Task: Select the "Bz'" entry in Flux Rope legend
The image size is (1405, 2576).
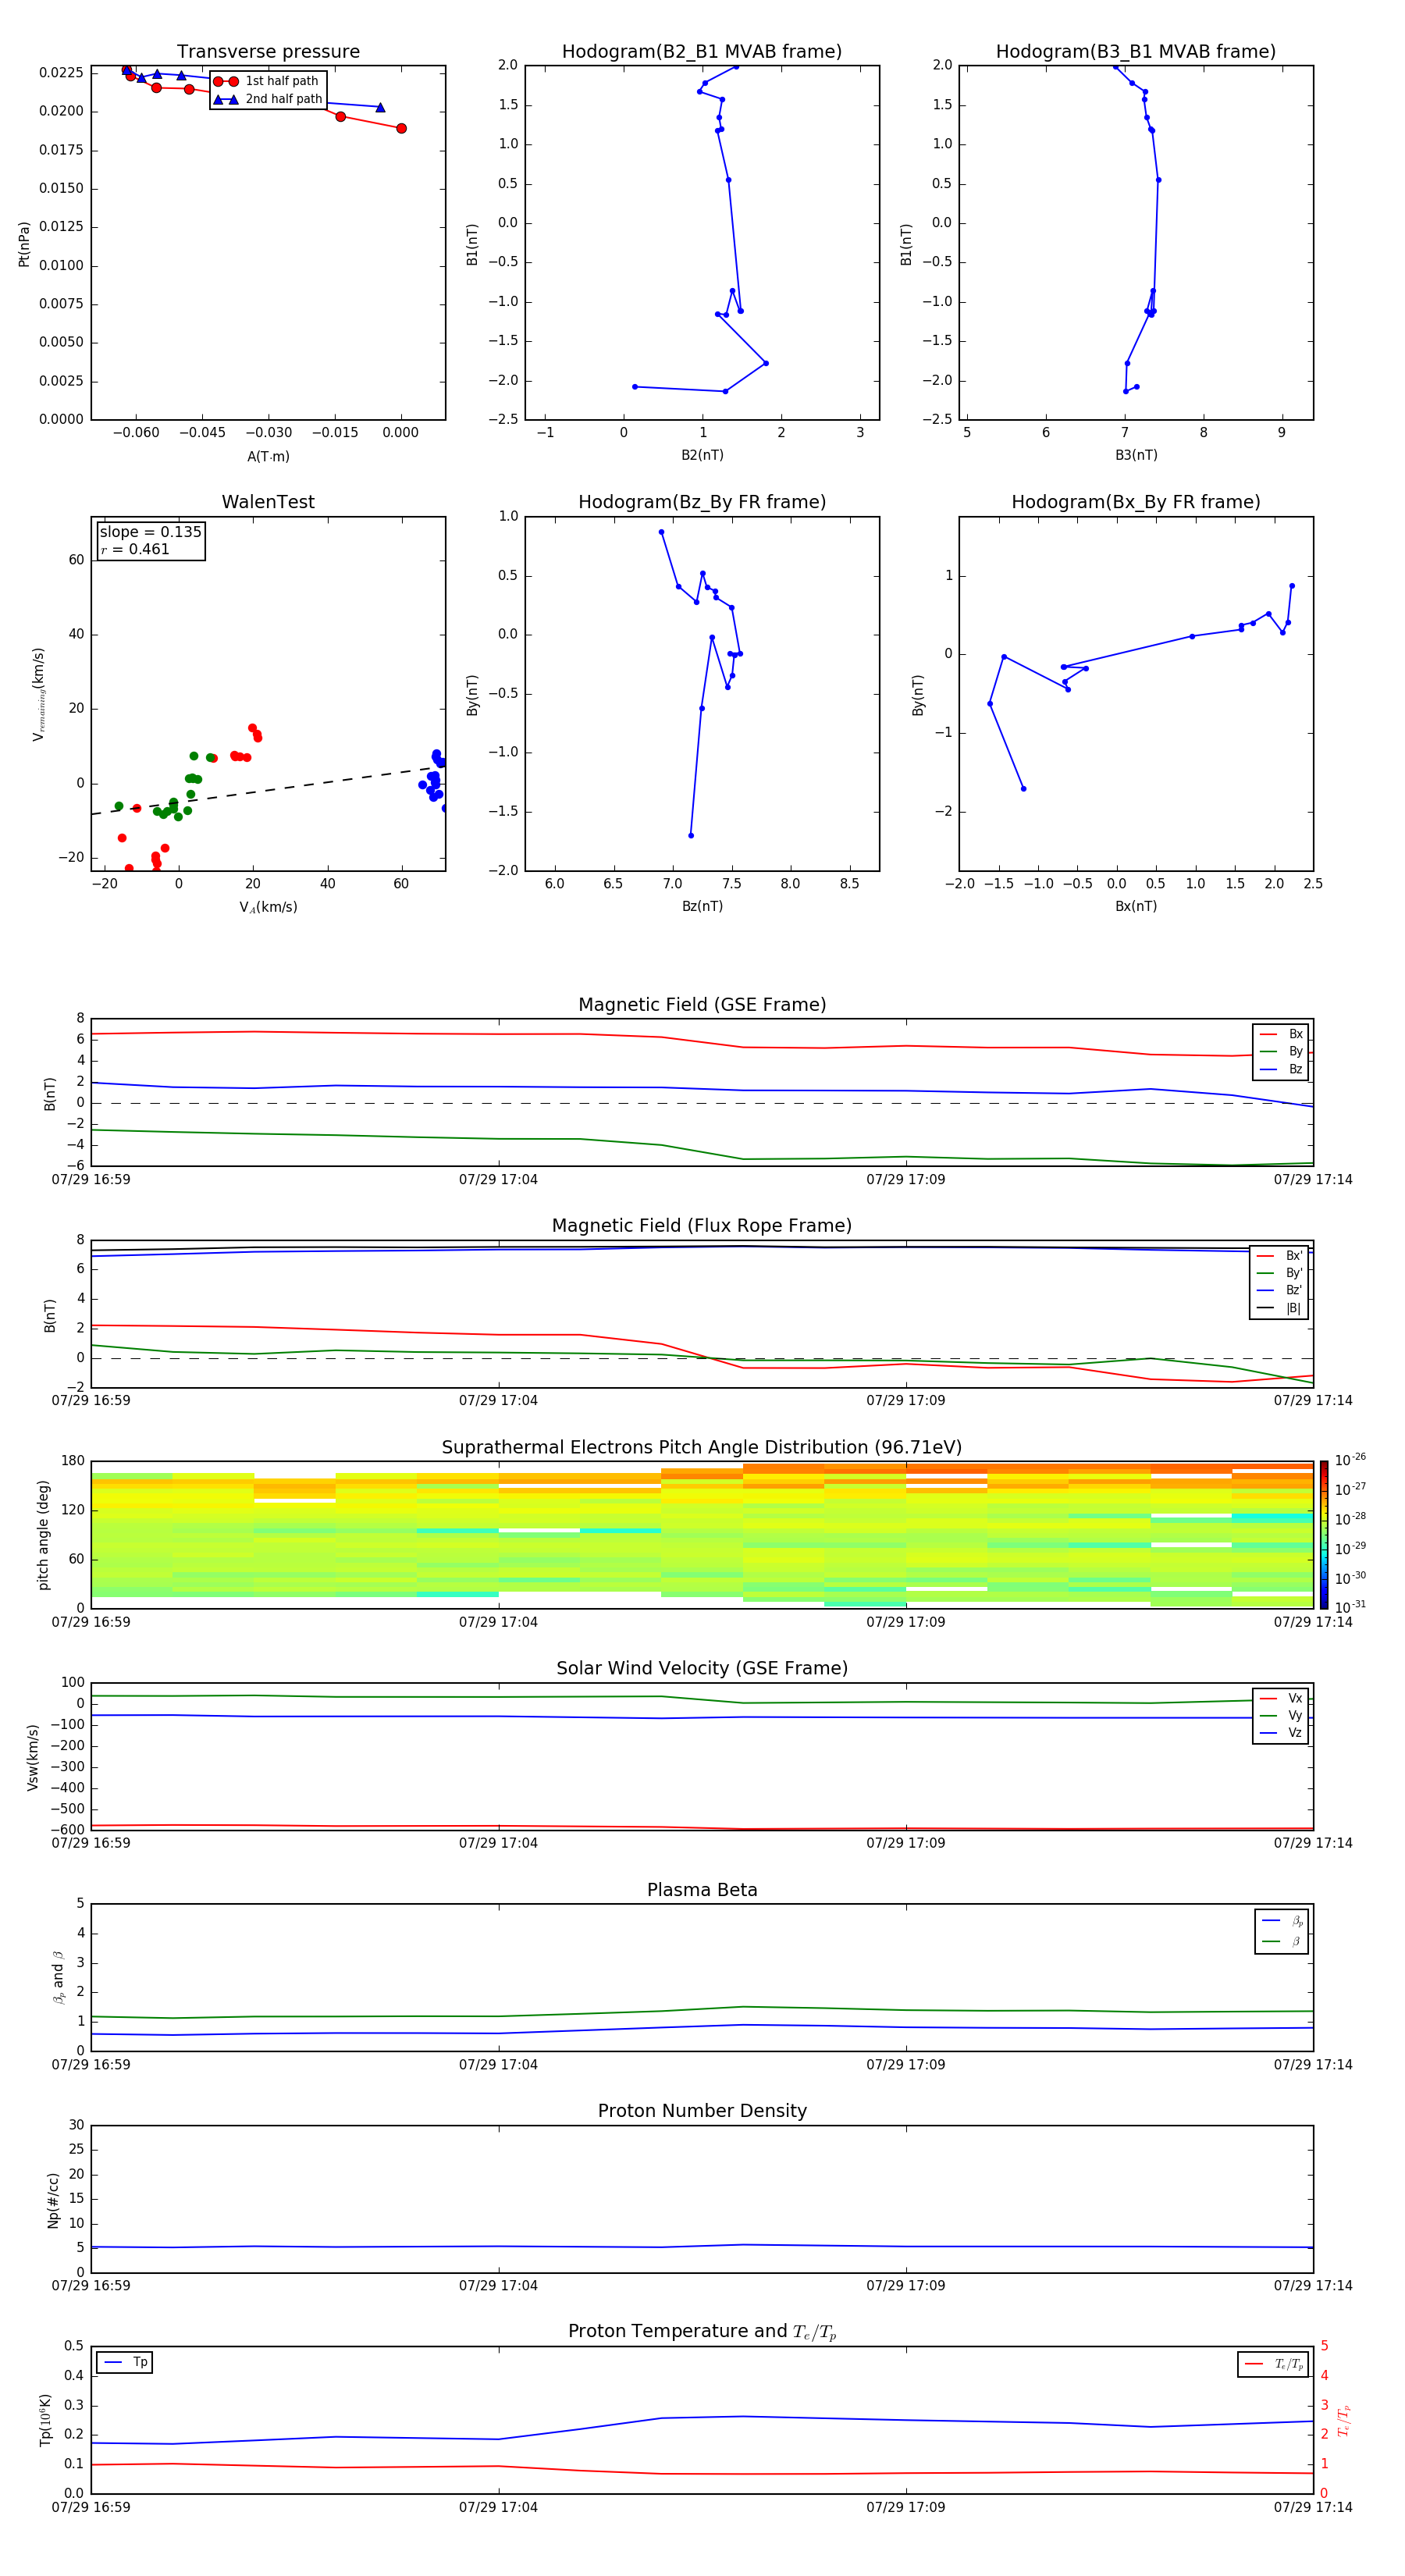Action: (x=1279, y=1290)
